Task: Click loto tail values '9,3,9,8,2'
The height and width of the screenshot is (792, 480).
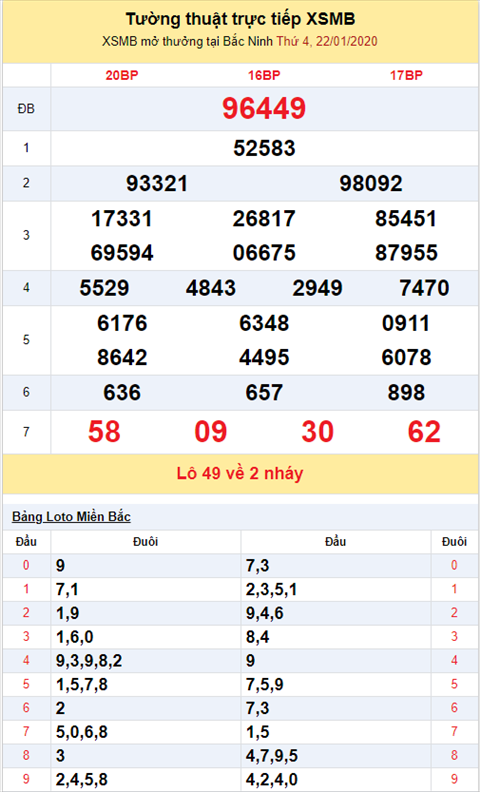Action: 89,661
